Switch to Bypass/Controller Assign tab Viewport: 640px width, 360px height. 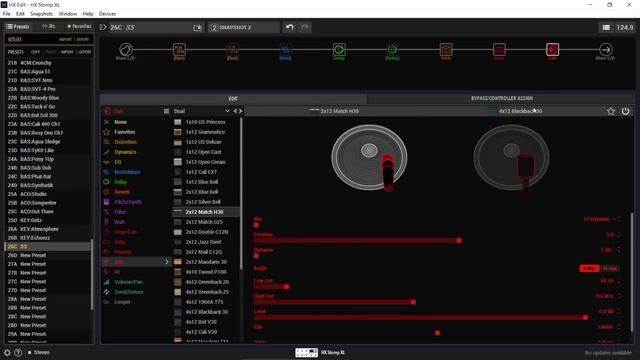click(x=502, y=98)
